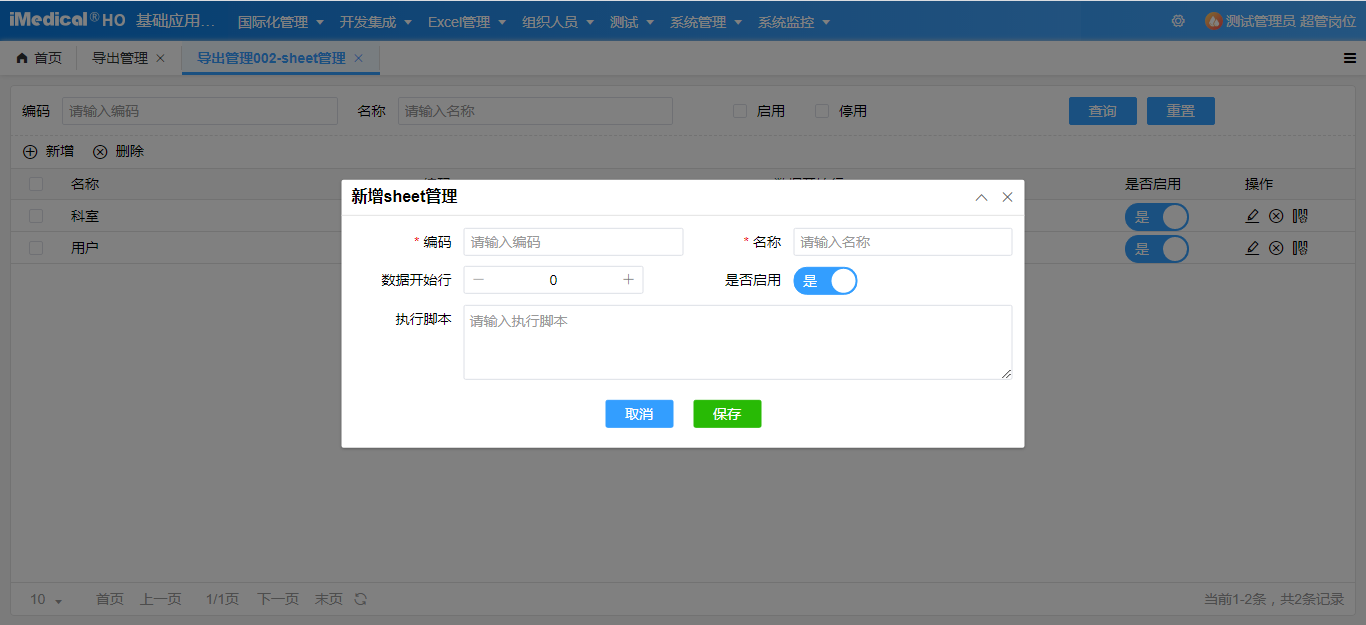Viewport: 1366px width, 625px height.
Task: Disable the 是 toggle on 科室 row
Action: 1157,216
